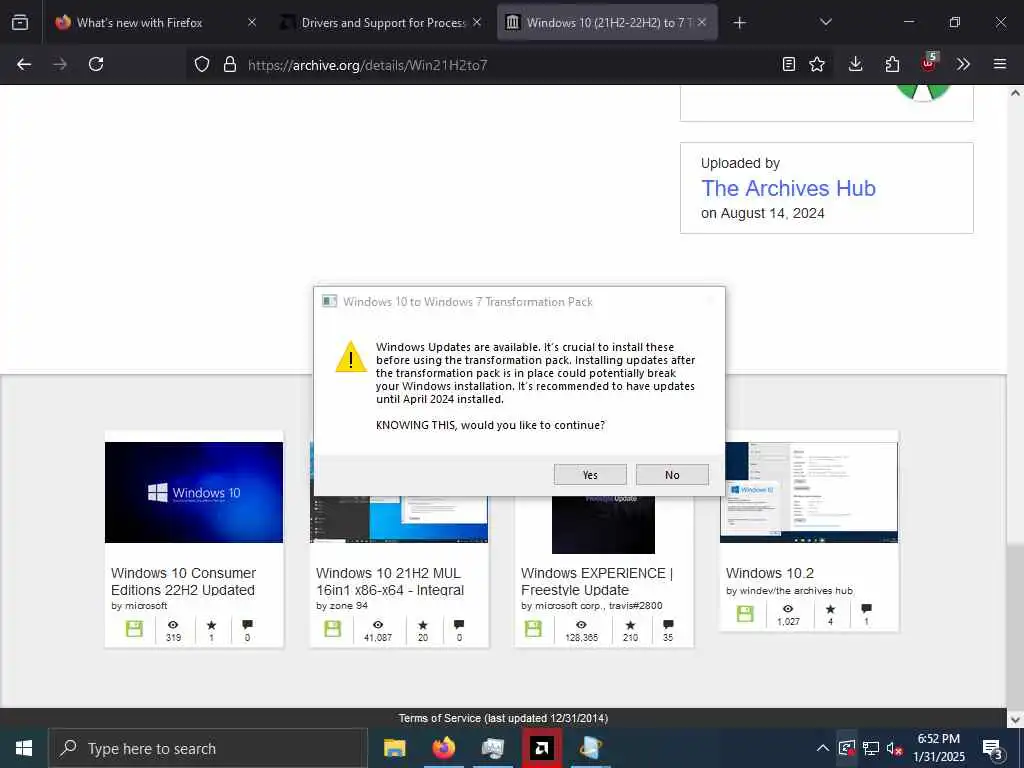Open the Windows 10.2 item title
This screenshot has height=768, width=1024.
pyautogui.click(x=769, y=573)
